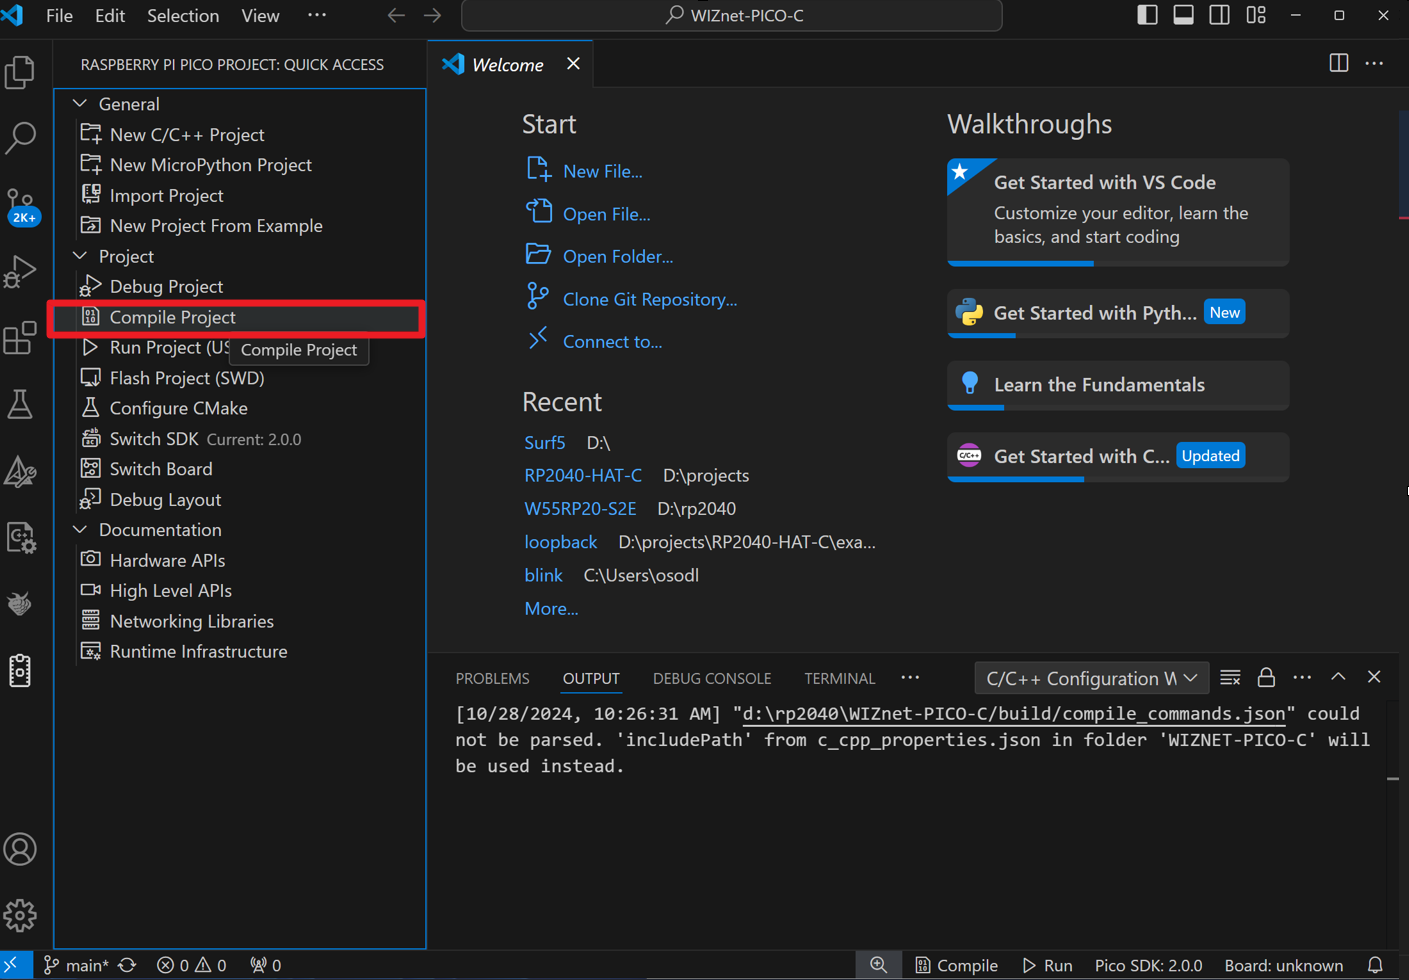Switch to the PROBLEMS tab
1409x980 pixels.
[492, 678]
